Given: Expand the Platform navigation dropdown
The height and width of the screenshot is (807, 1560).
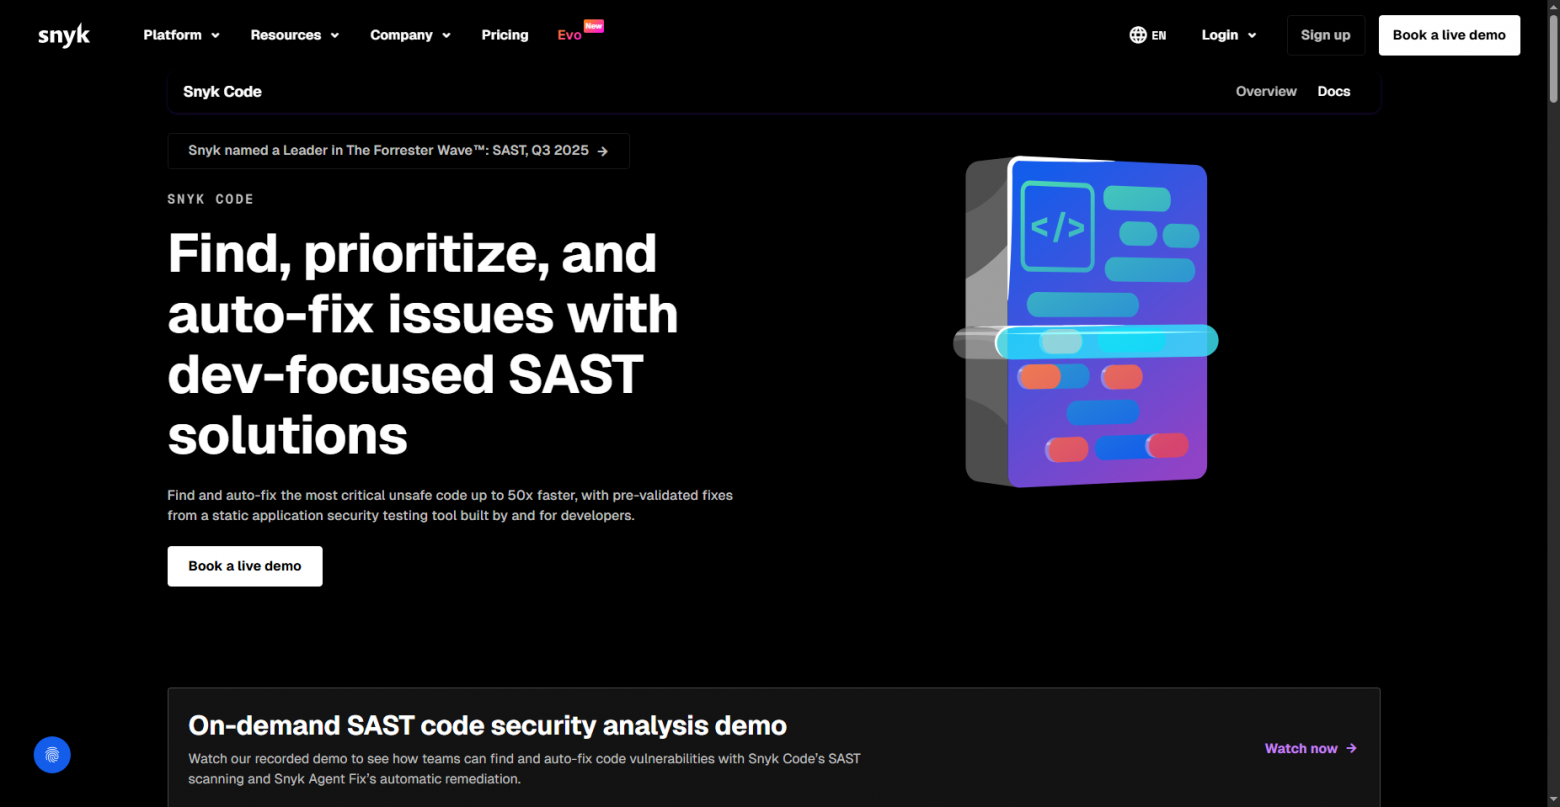Looking at the screenshot, I should [181, 34].
